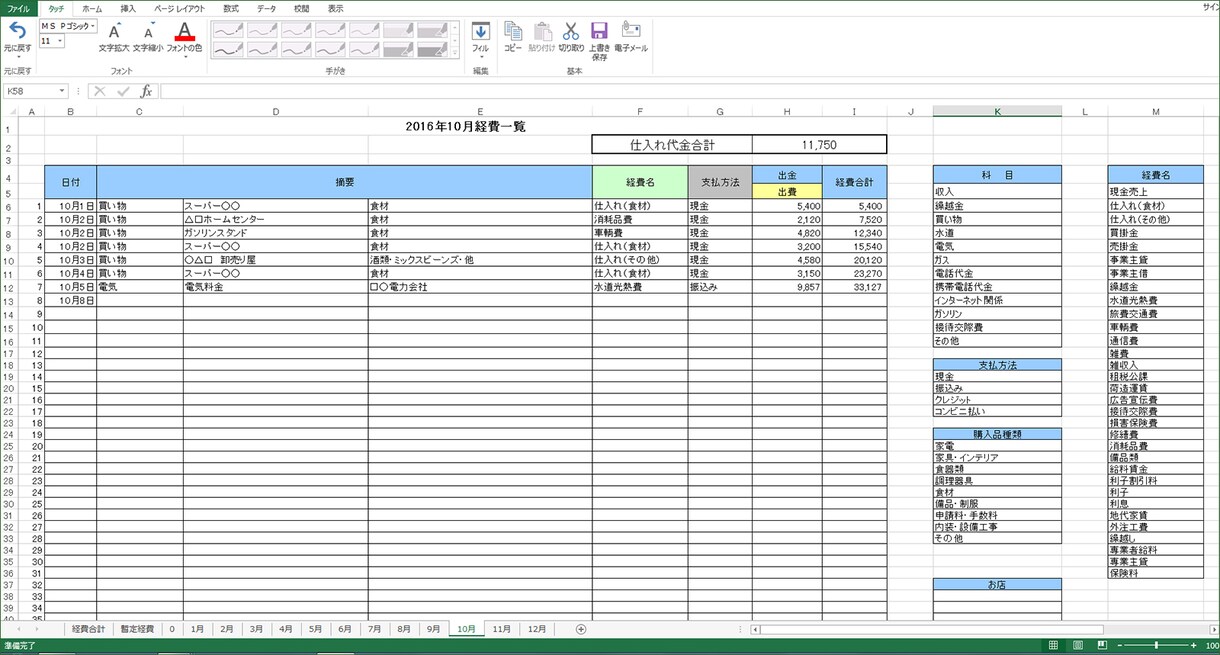Click the フィル fill down icon
The height and width of the screenshot is (655, 1220).
(x=480, y=31)
